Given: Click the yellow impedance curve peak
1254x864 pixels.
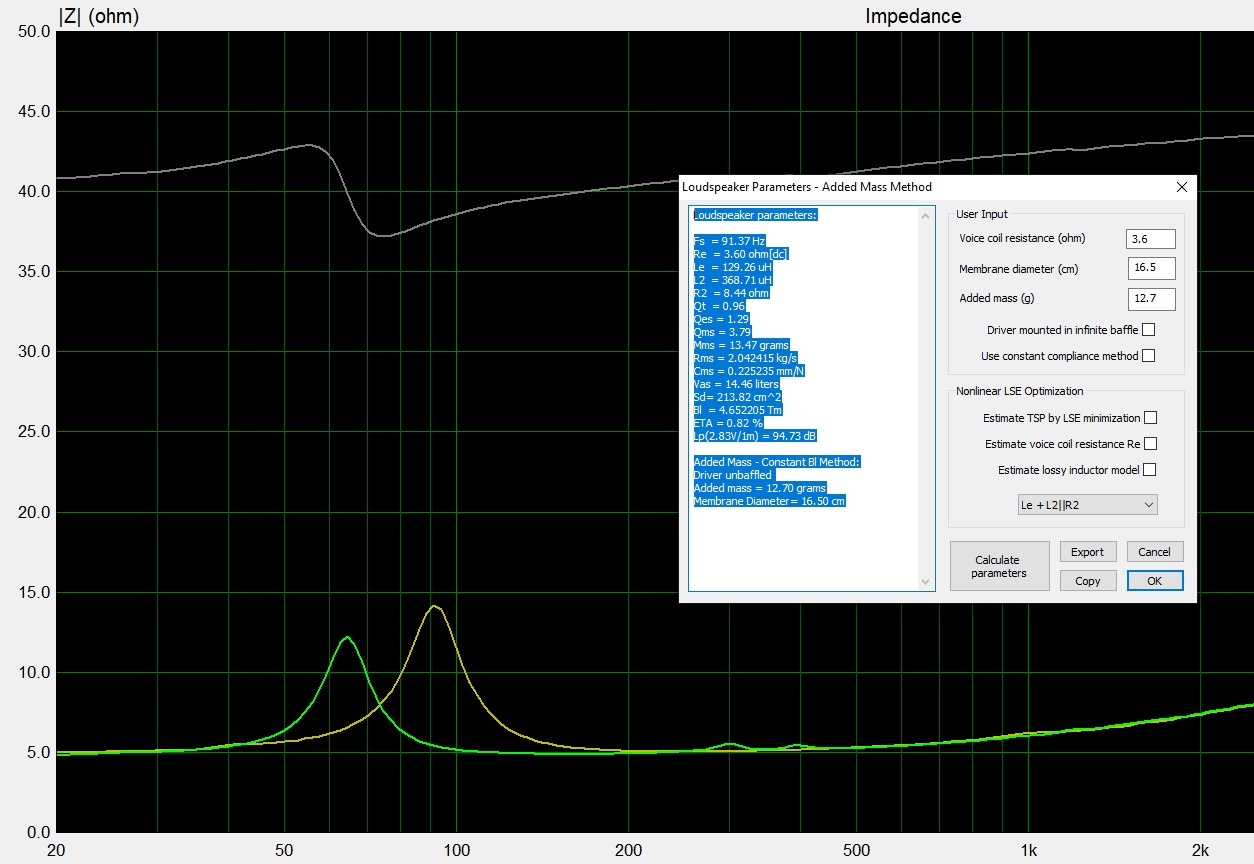Looking at the screenshot, I should [434, 606].
